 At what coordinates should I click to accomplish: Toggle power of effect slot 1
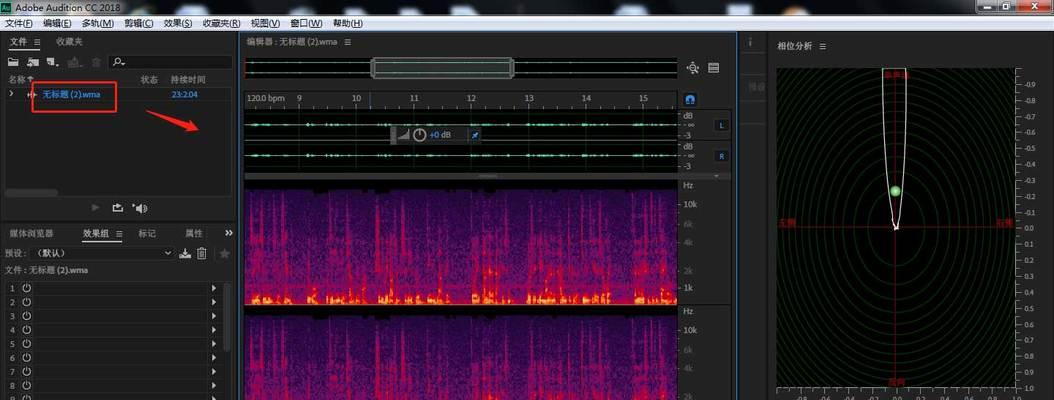pos(27,288)
